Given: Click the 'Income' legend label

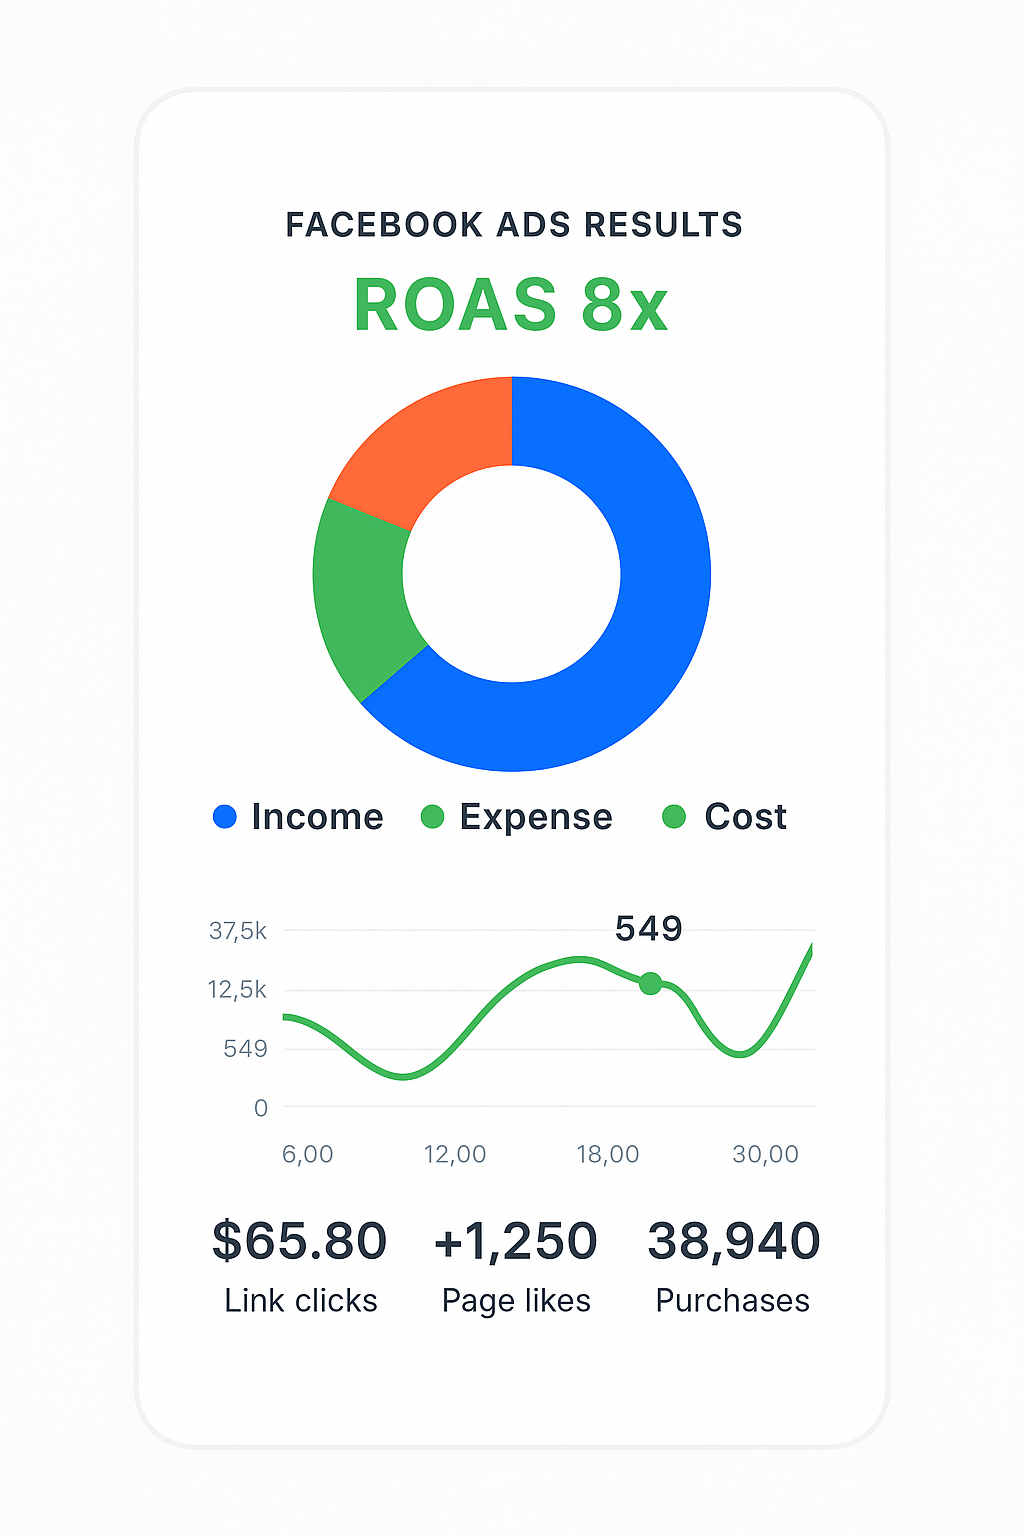Looking at the screenshot, I should point(317,817).
